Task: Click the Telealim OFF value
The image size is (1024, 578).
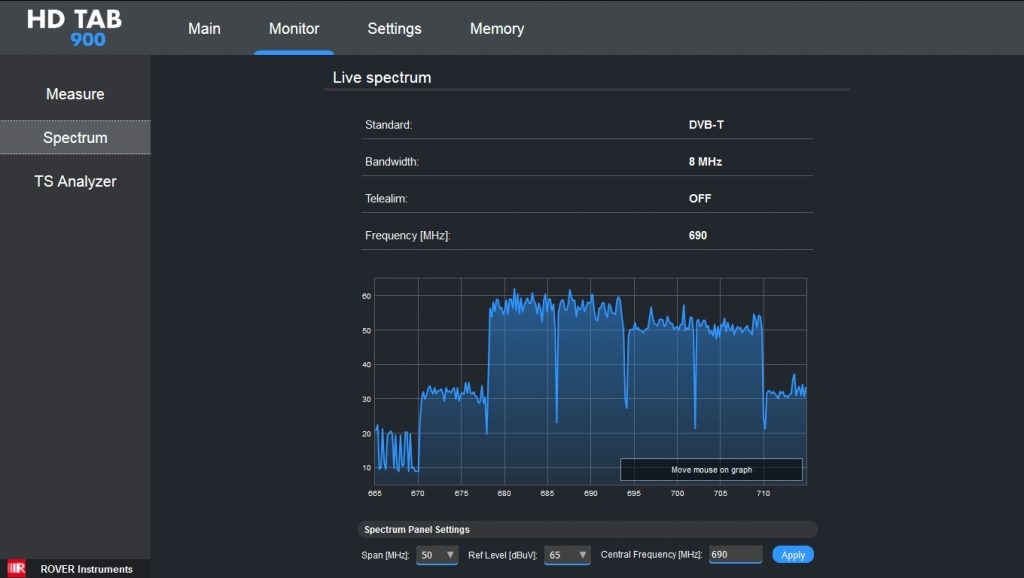Action: click(x=699, y=199)
